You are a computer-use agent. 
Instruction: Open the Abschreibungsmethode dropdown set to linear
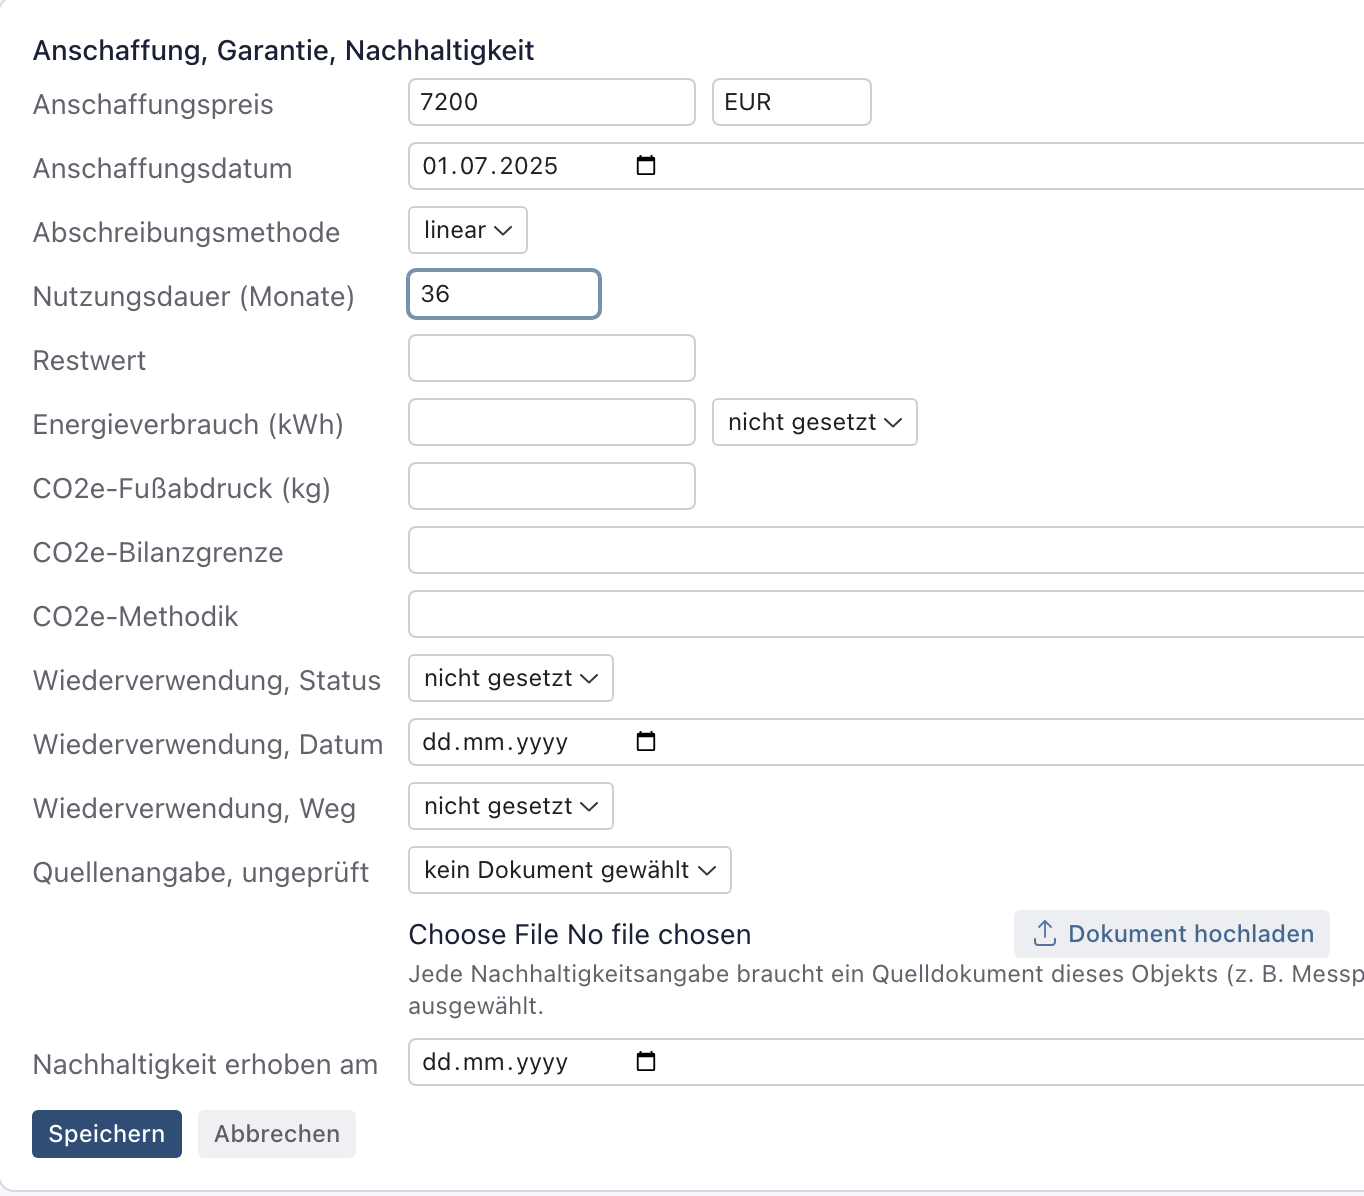tap(468, 230)
